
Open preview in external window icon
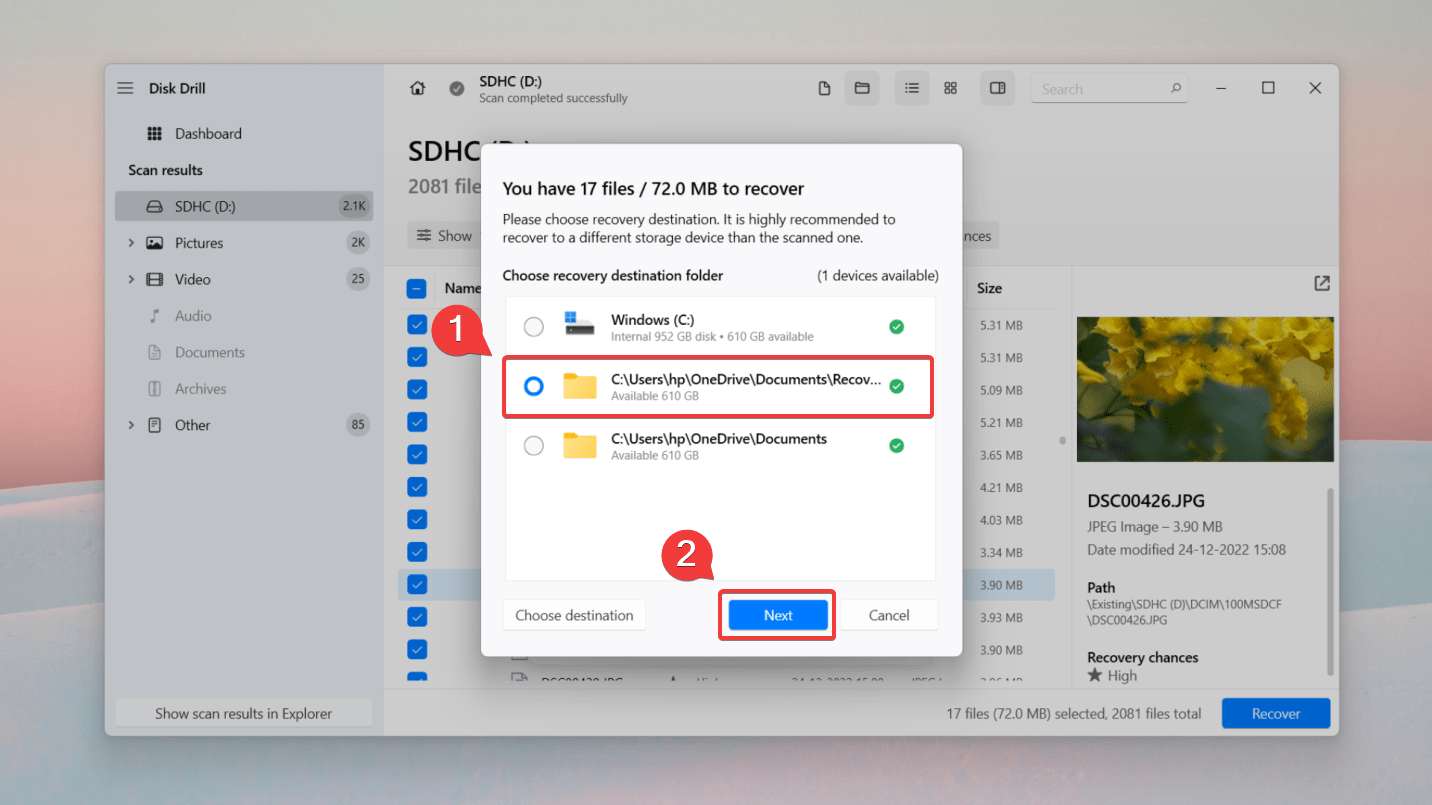coord(1322,284)
